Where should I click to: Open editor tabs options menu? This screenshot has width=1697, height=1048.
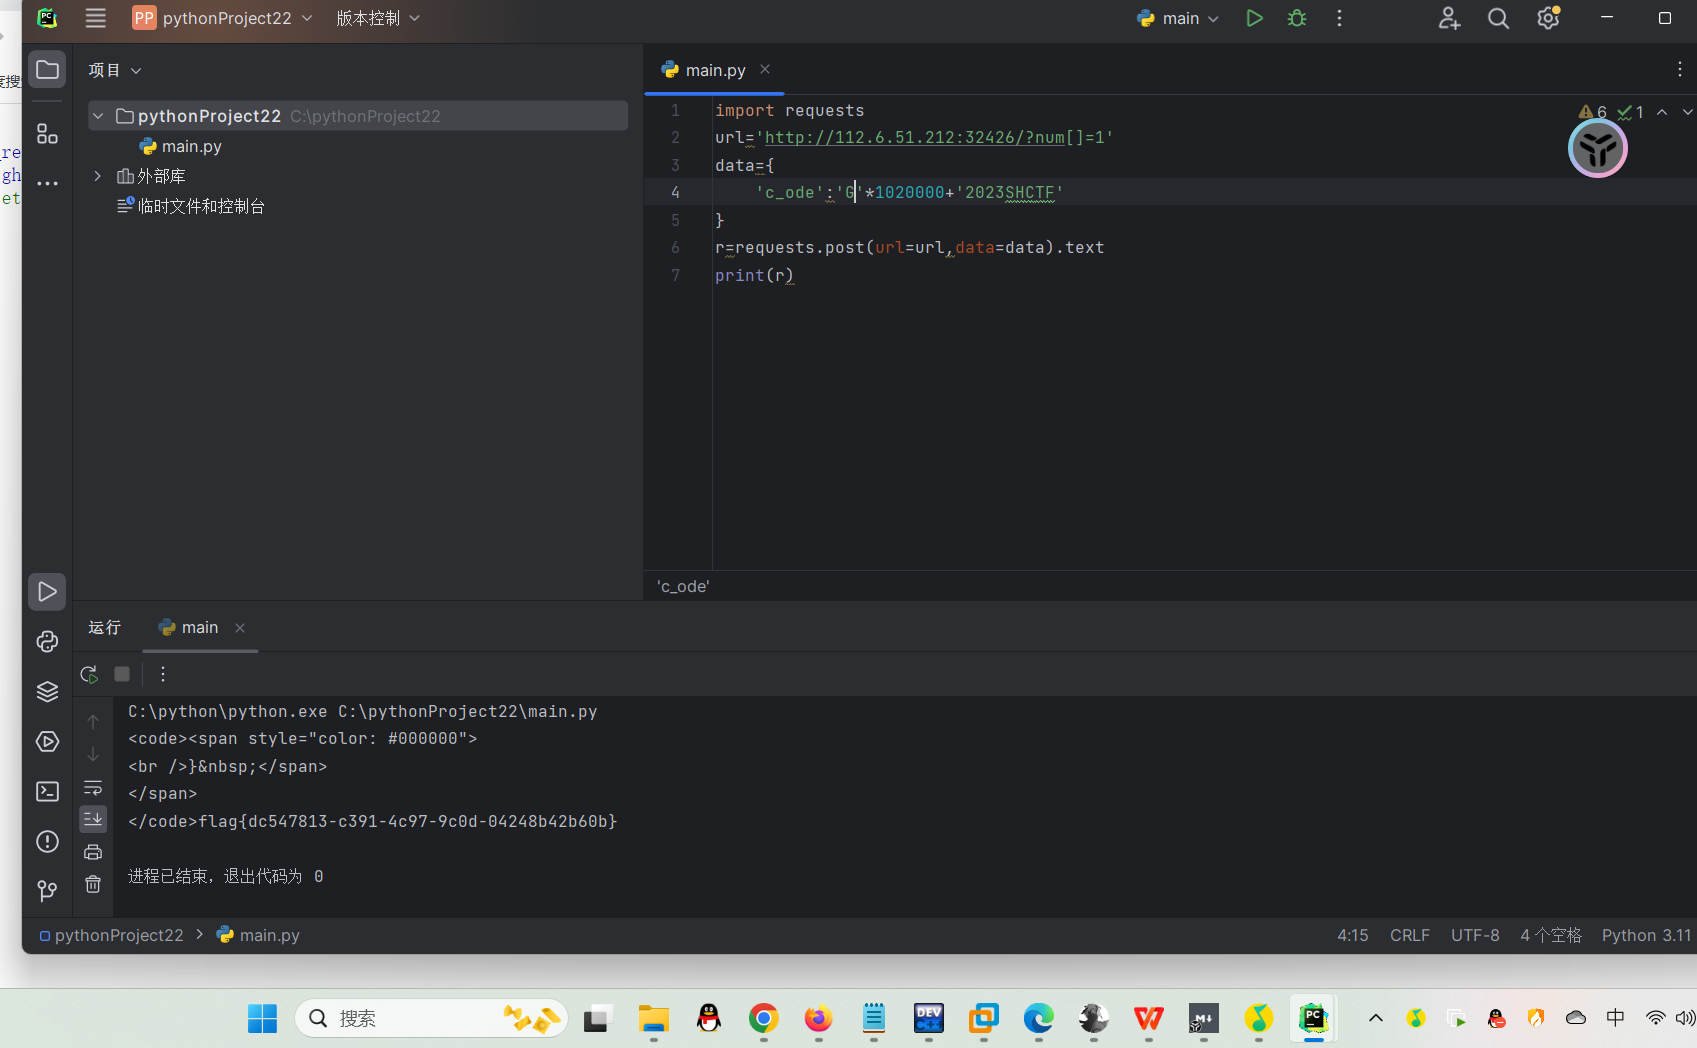(1679, 69)
